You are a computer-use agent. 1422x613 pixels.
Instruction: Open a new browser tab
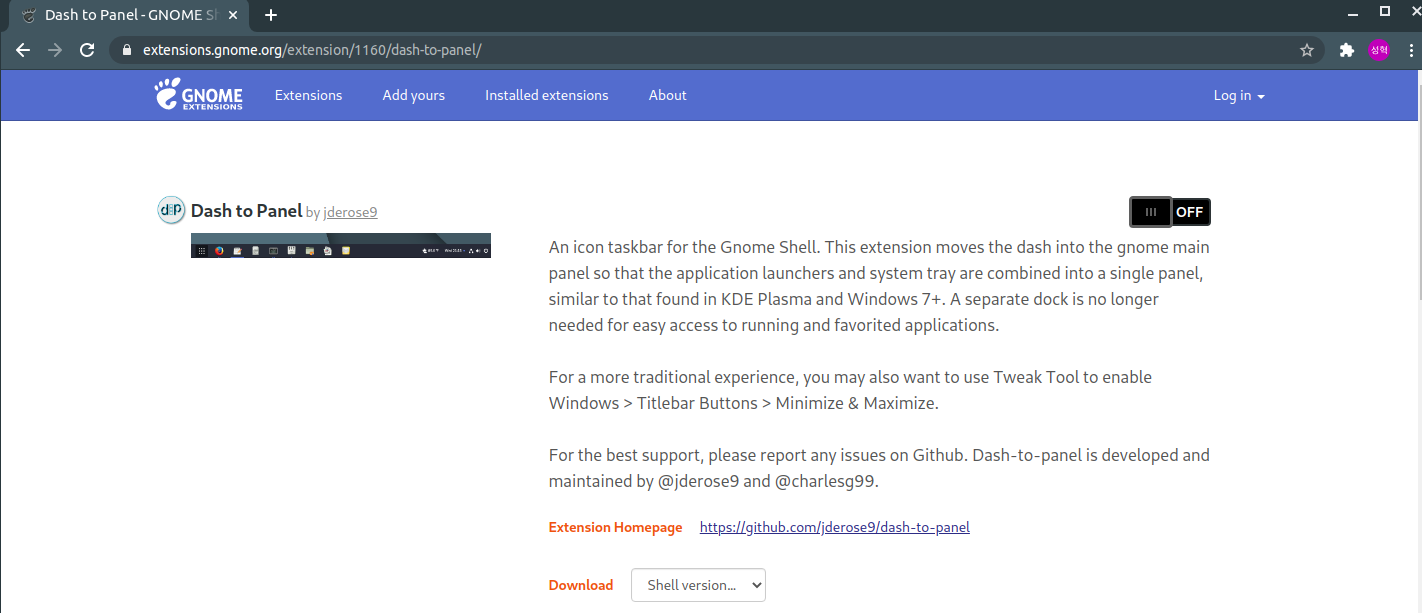(271, 15)
